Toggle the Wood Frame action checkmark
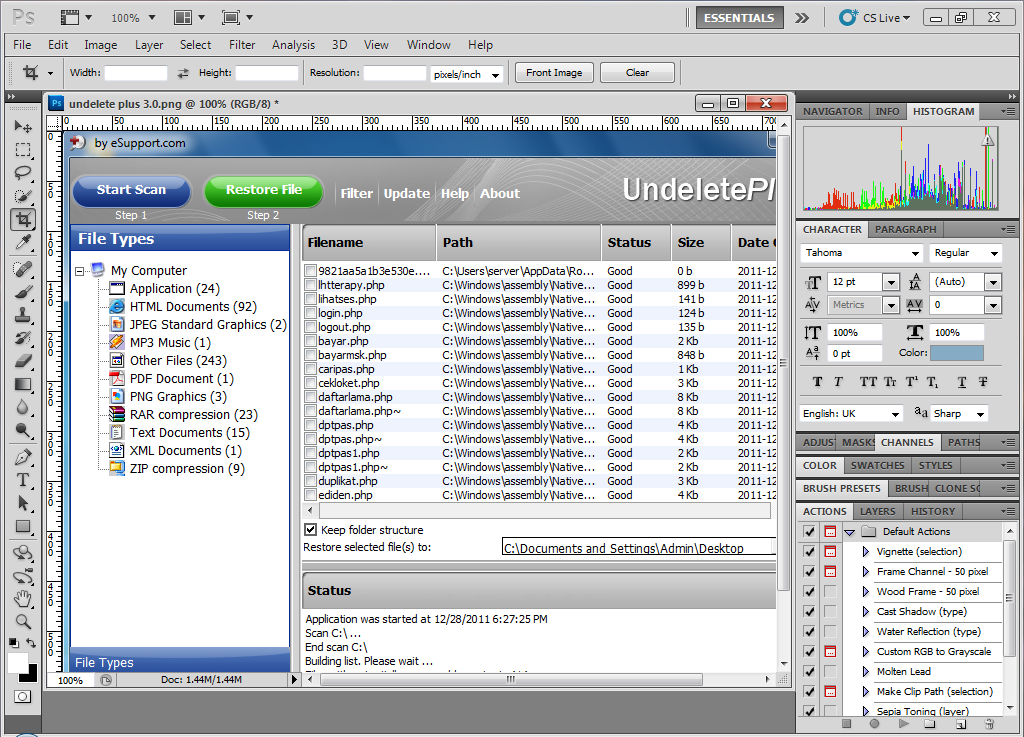Image resolution: width=1024 pixels, height=737 pixels. point(810,591)
